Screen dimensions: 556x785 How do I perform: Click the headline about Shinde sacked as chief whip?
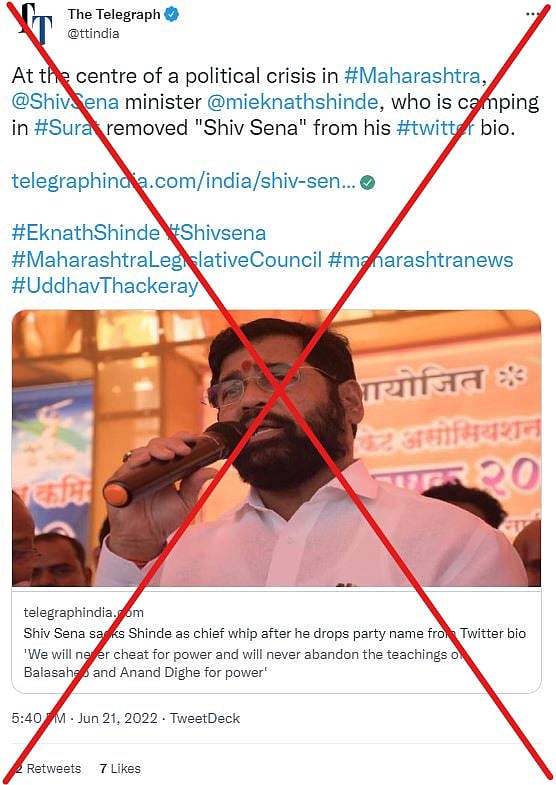point(275,633)
